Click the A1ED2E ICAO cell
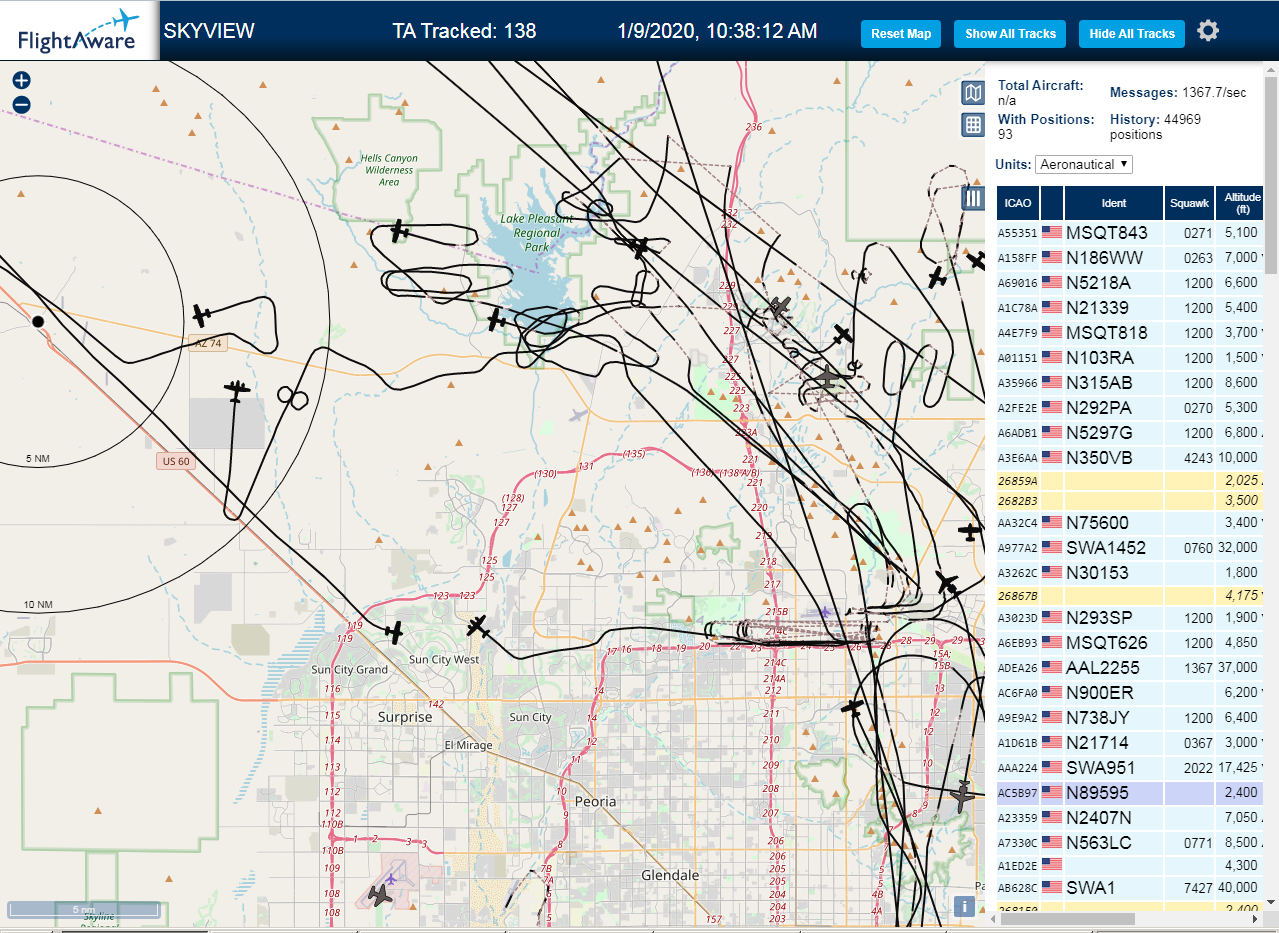 click(x=1018, y=865)
